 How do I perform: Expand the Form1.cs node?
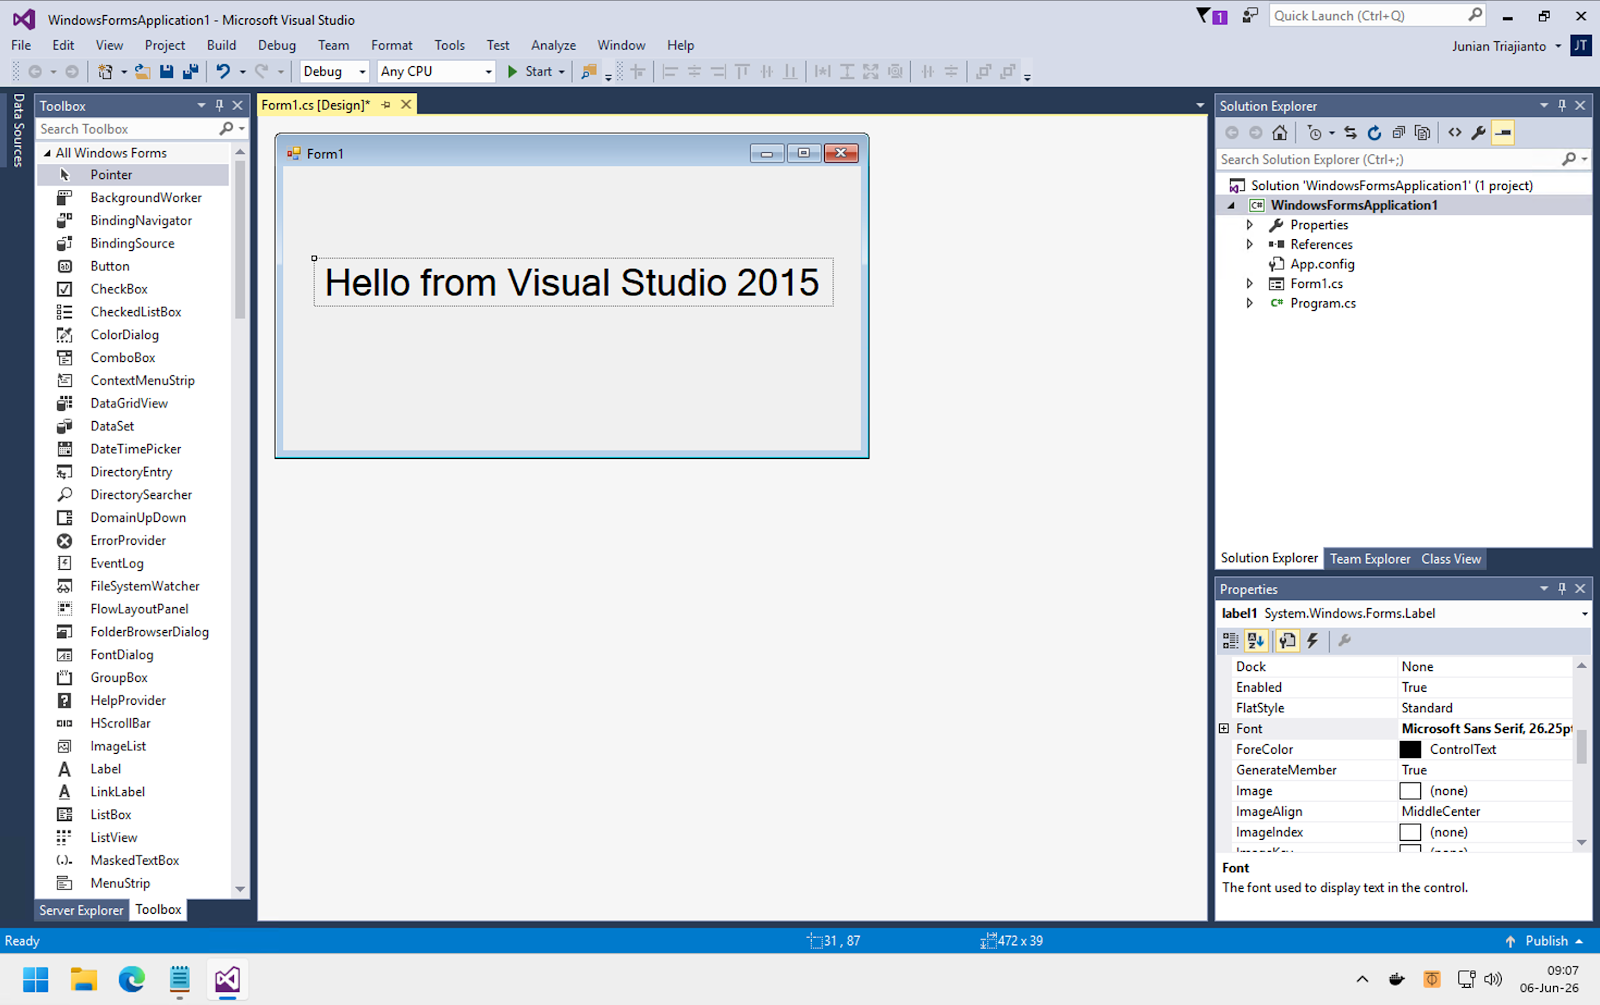(1249, 284)
